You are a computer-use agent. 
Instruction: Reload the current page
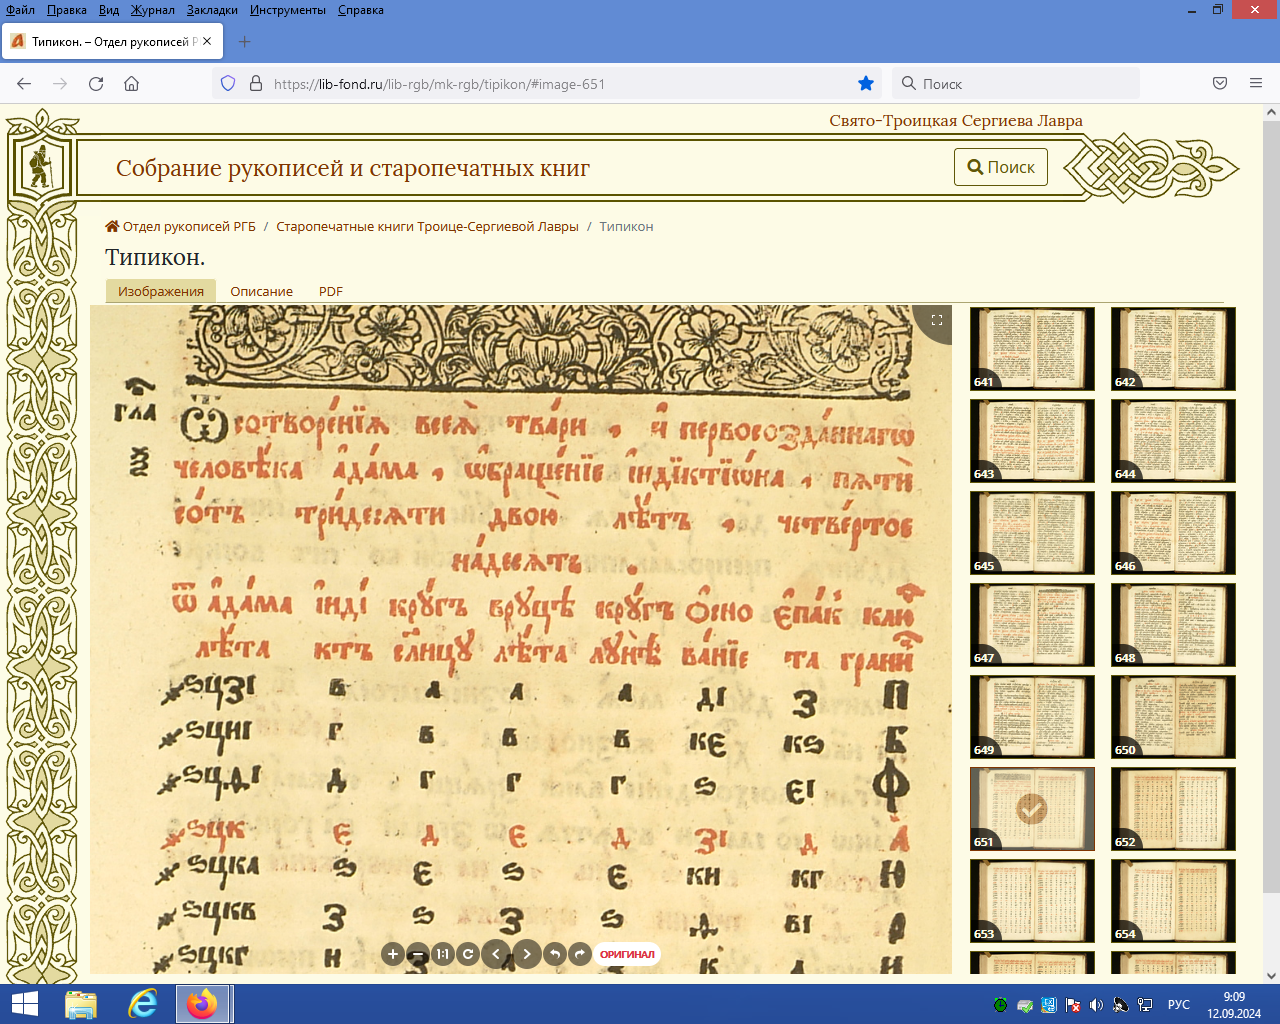pos(96,84)
